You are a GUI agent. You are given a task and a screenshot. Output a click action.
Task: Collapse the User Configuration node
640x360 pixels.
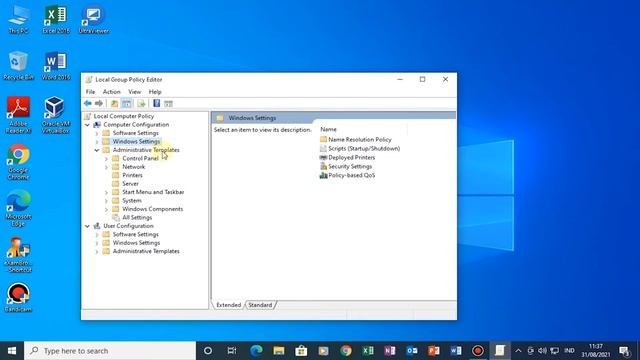click(x=87, y=226)
